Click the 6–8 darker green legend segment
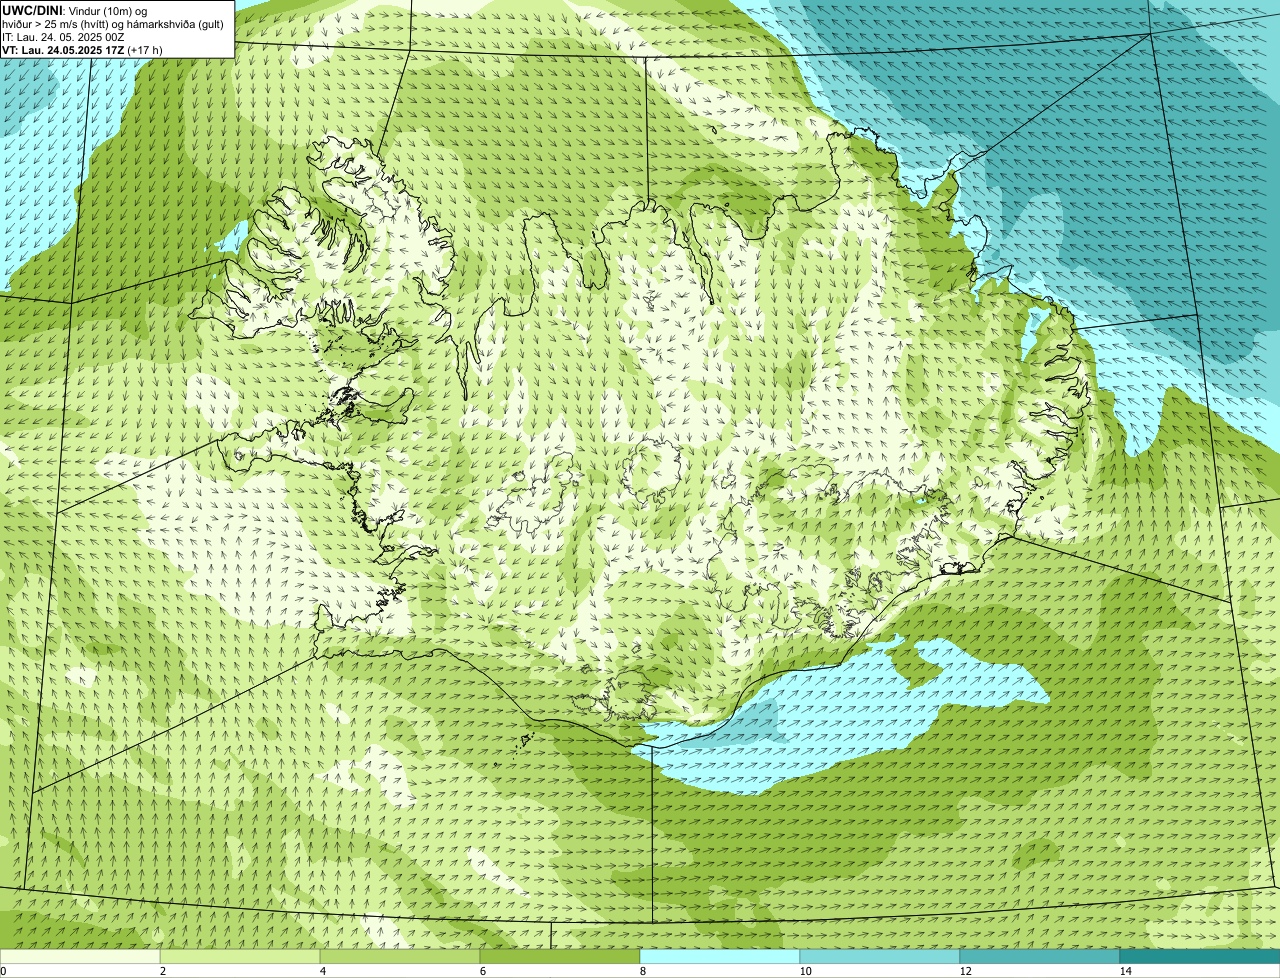Image resolution: width=1280 pixels, height=978 pixels. (x=560, y=956)
